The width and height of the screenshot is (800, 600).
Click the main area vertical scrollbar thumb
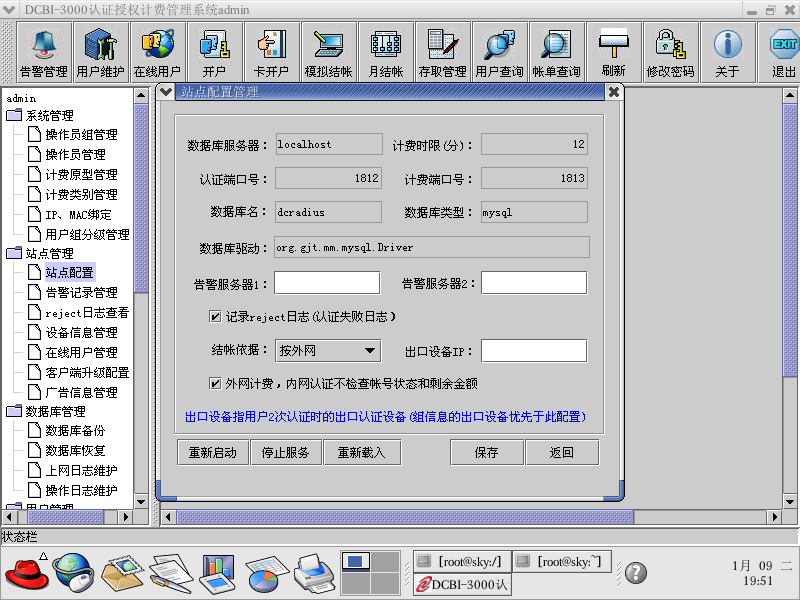790,240
